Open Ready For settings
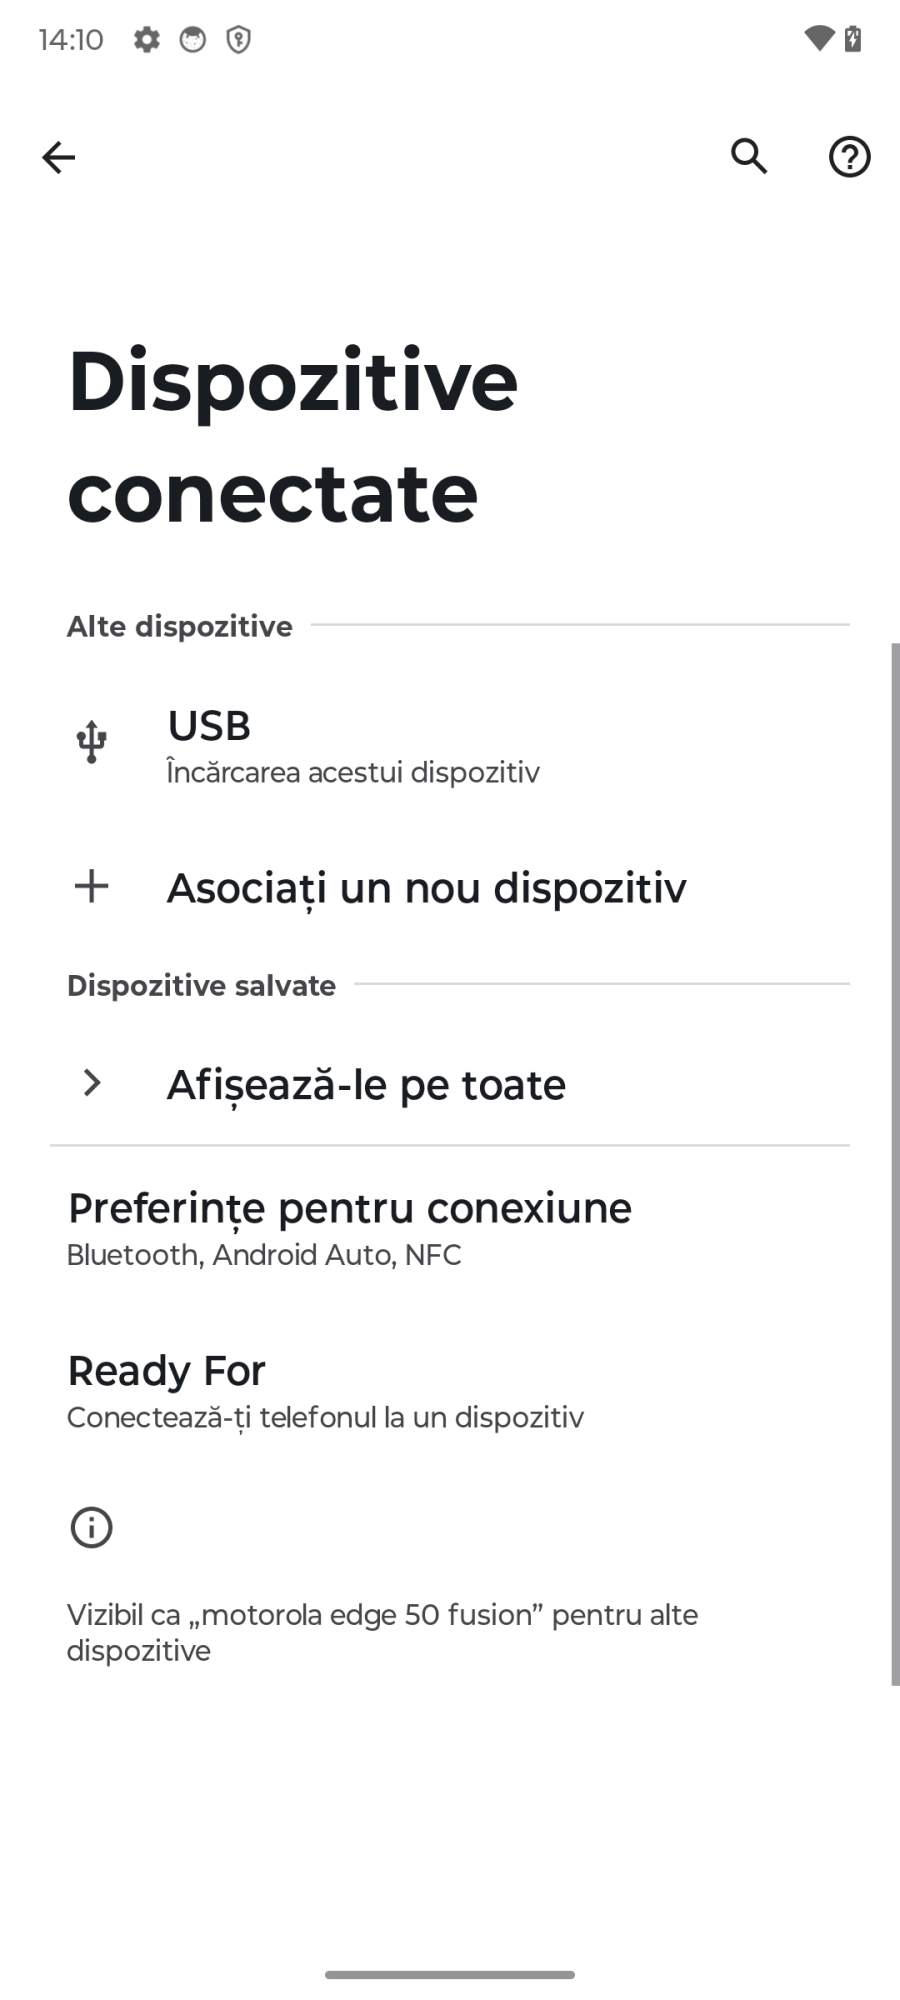This screenshot has height=2000, width=900. (x=325, y=1390)
